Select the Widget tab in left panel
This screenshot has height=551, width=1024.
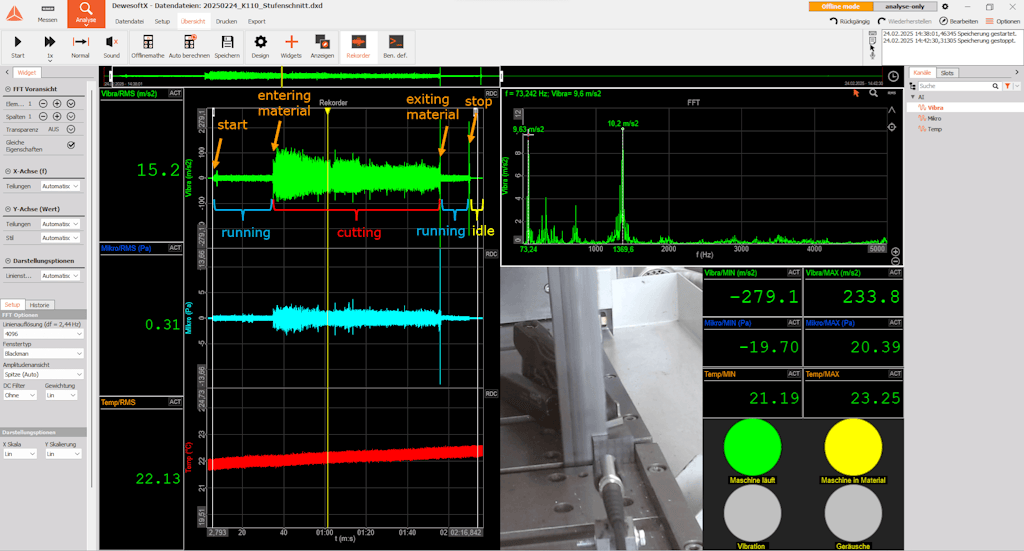point(27,72)
